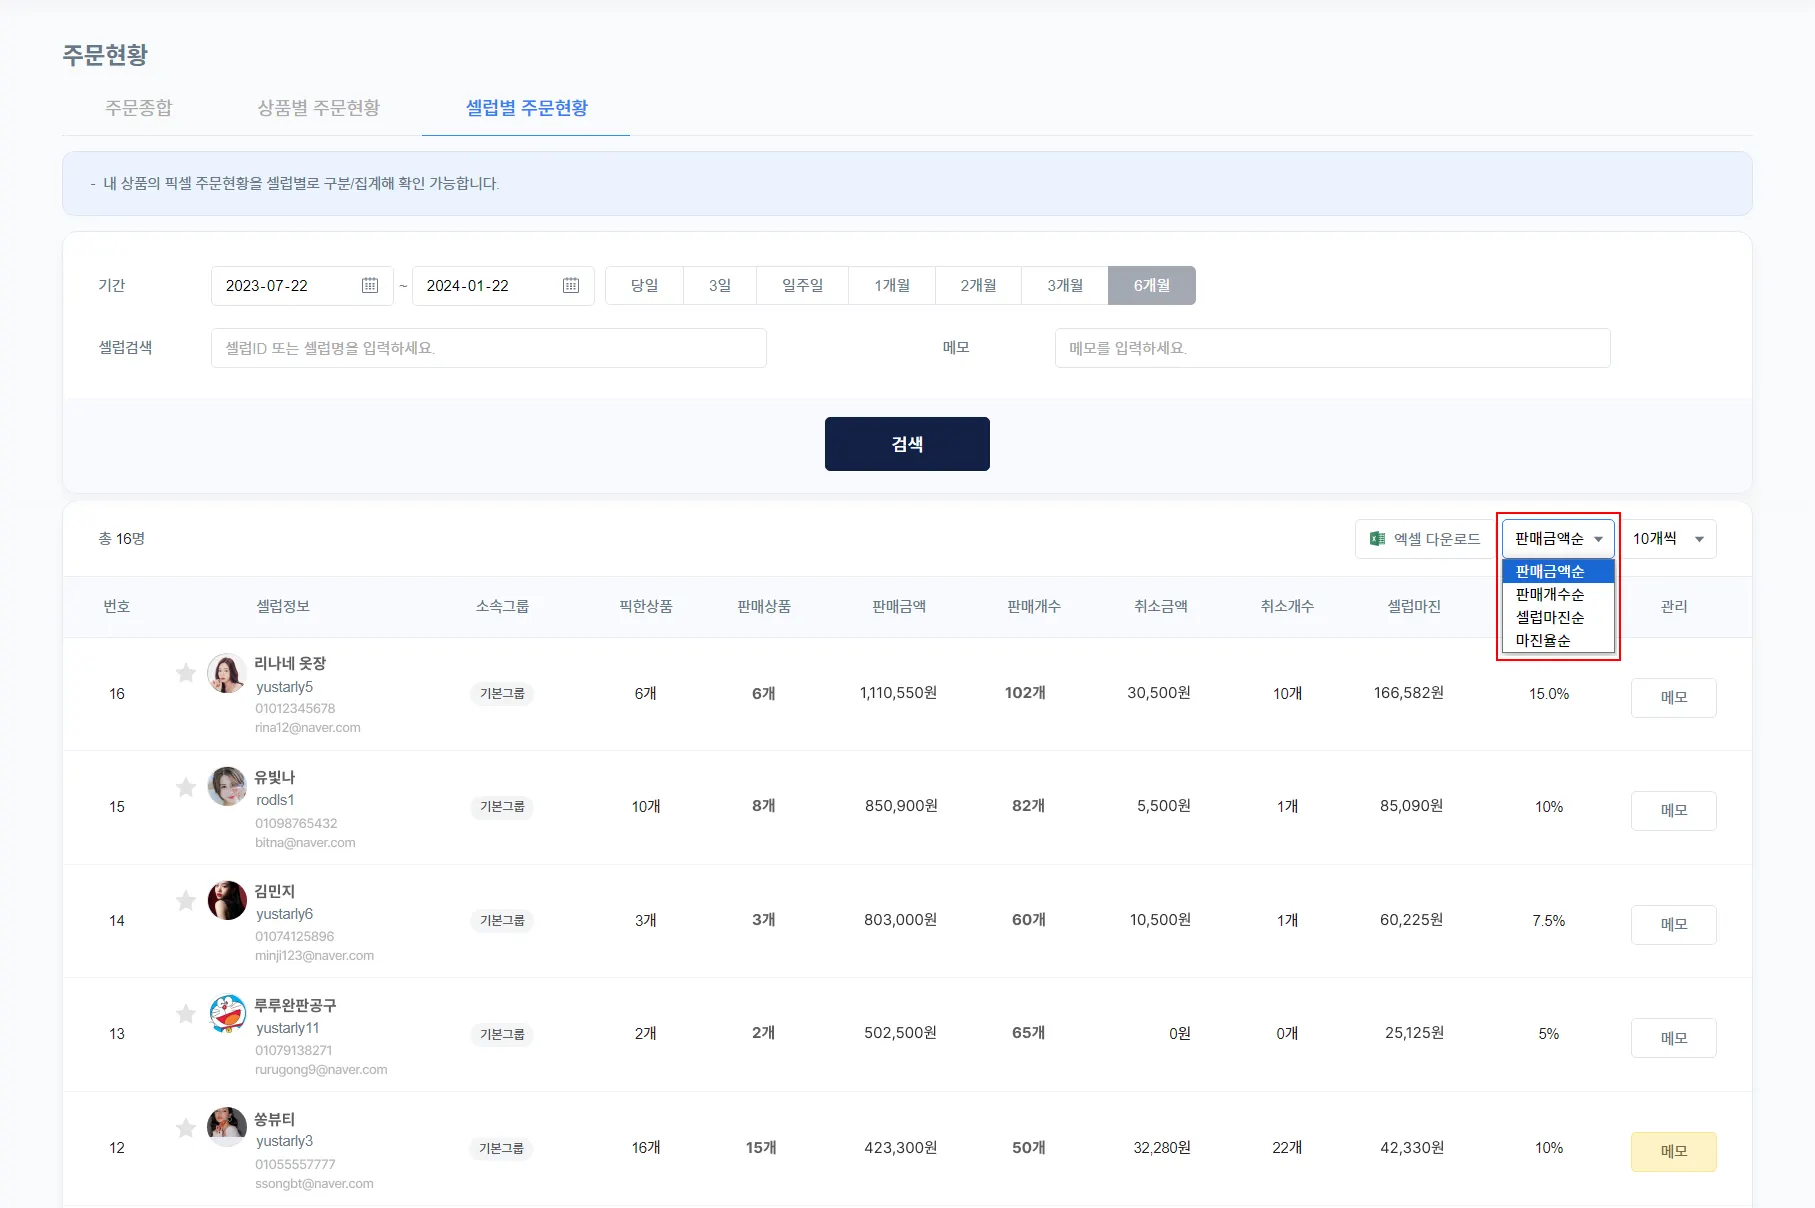Open 루루완판공구 profile avatar
This screenshot has width=1815, height=1208.
[227, 1014]
